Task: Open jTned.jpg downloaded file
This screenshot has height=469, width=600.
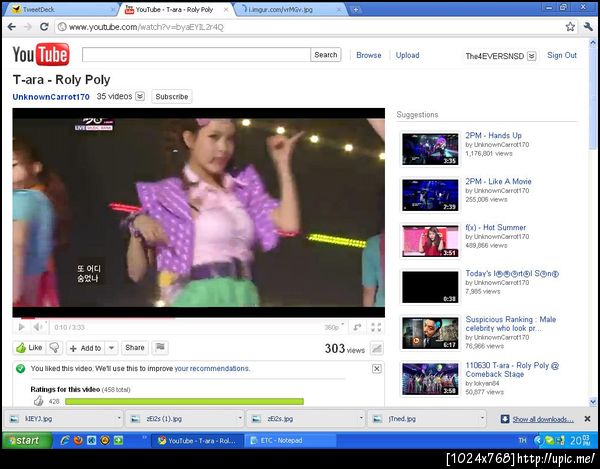Action: pyautogui.click(x=424, y=419)
